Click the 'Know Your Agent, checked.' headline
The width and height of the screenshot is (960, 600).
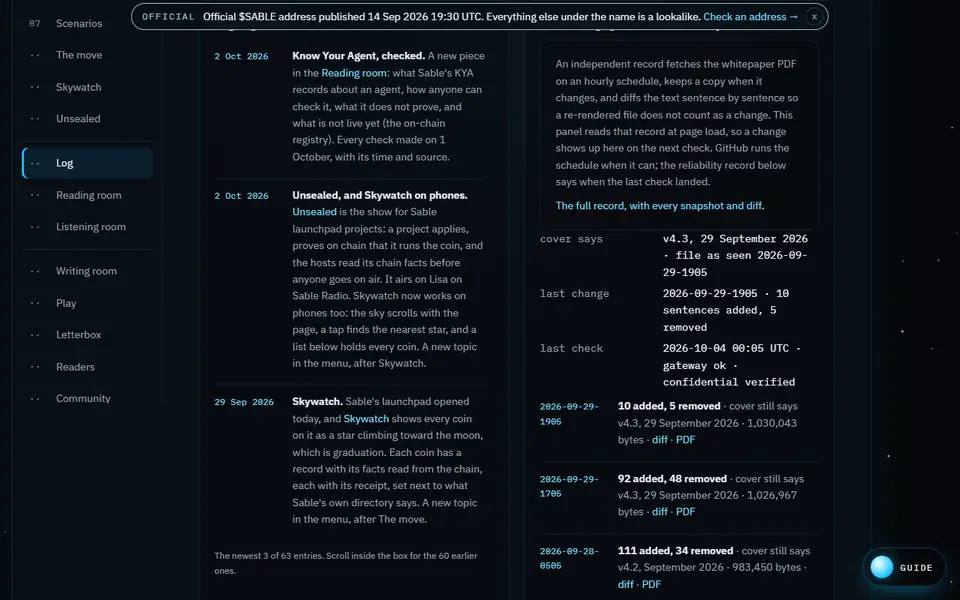[x=358, y=56]
